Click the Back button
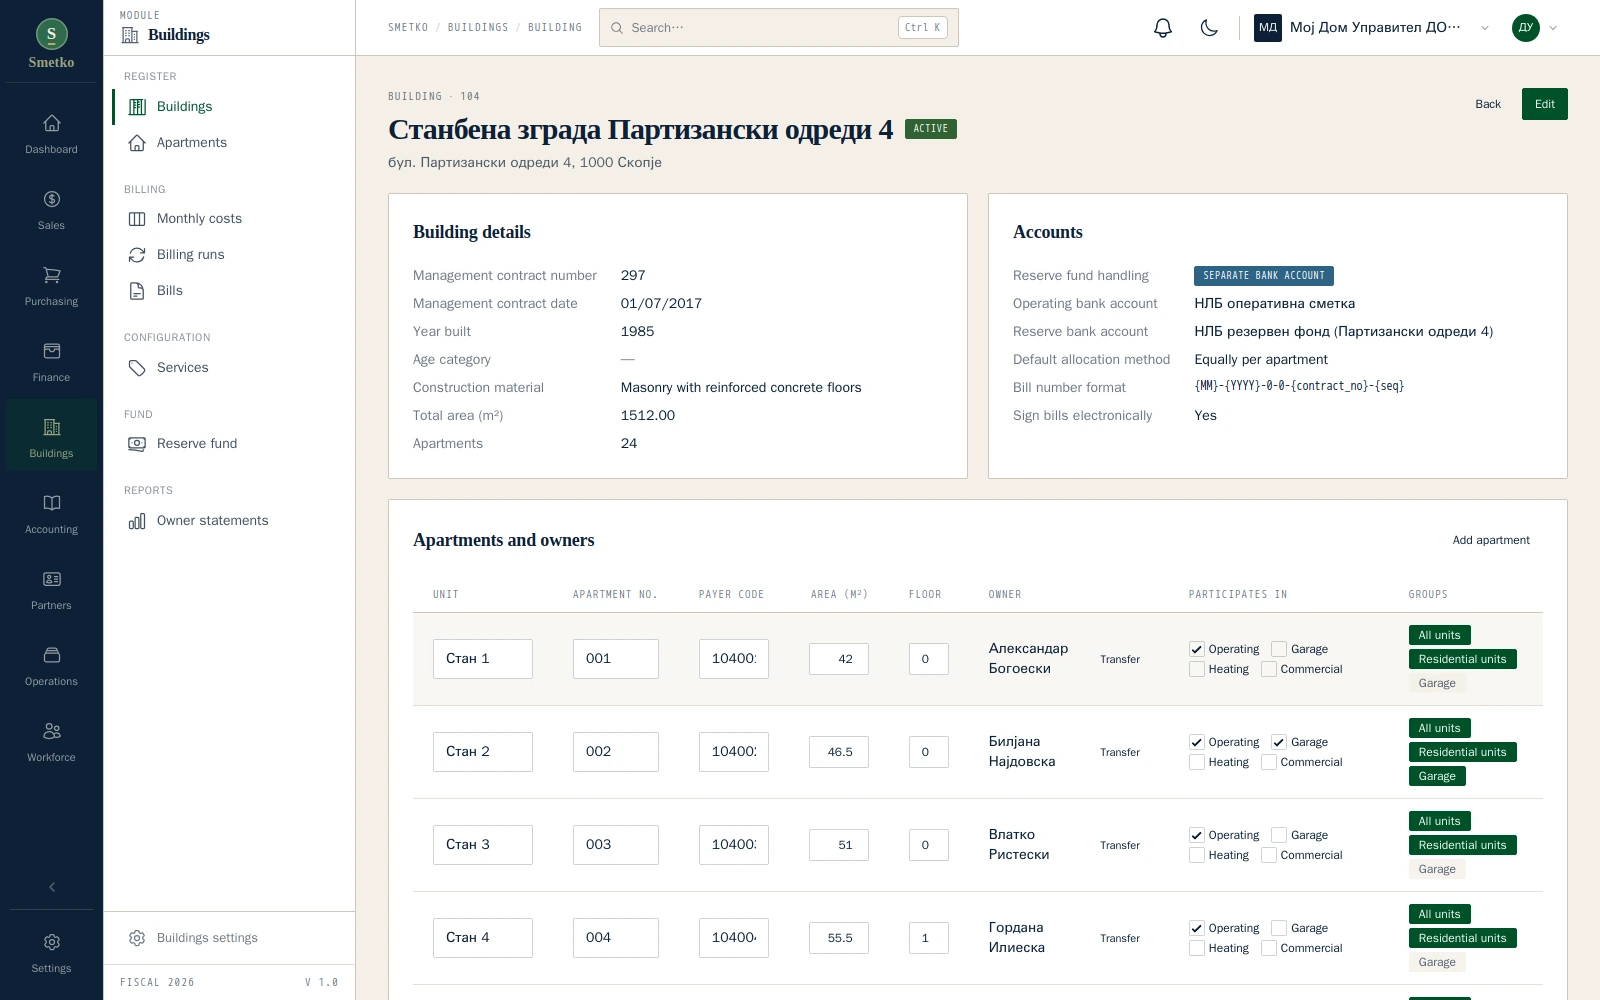Image resolution: width=1600 pixels, height=1000 pixels. coord(1488,104)
